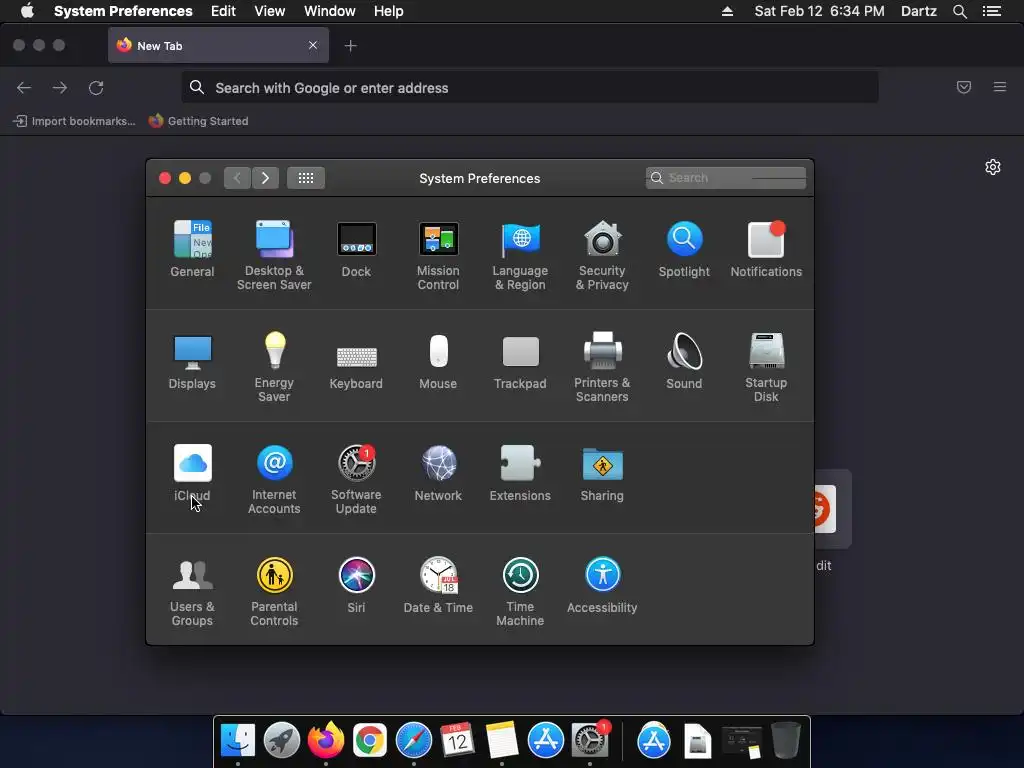Click the Show All grid button
1024x768 pixels.
(x=306, y=178)
